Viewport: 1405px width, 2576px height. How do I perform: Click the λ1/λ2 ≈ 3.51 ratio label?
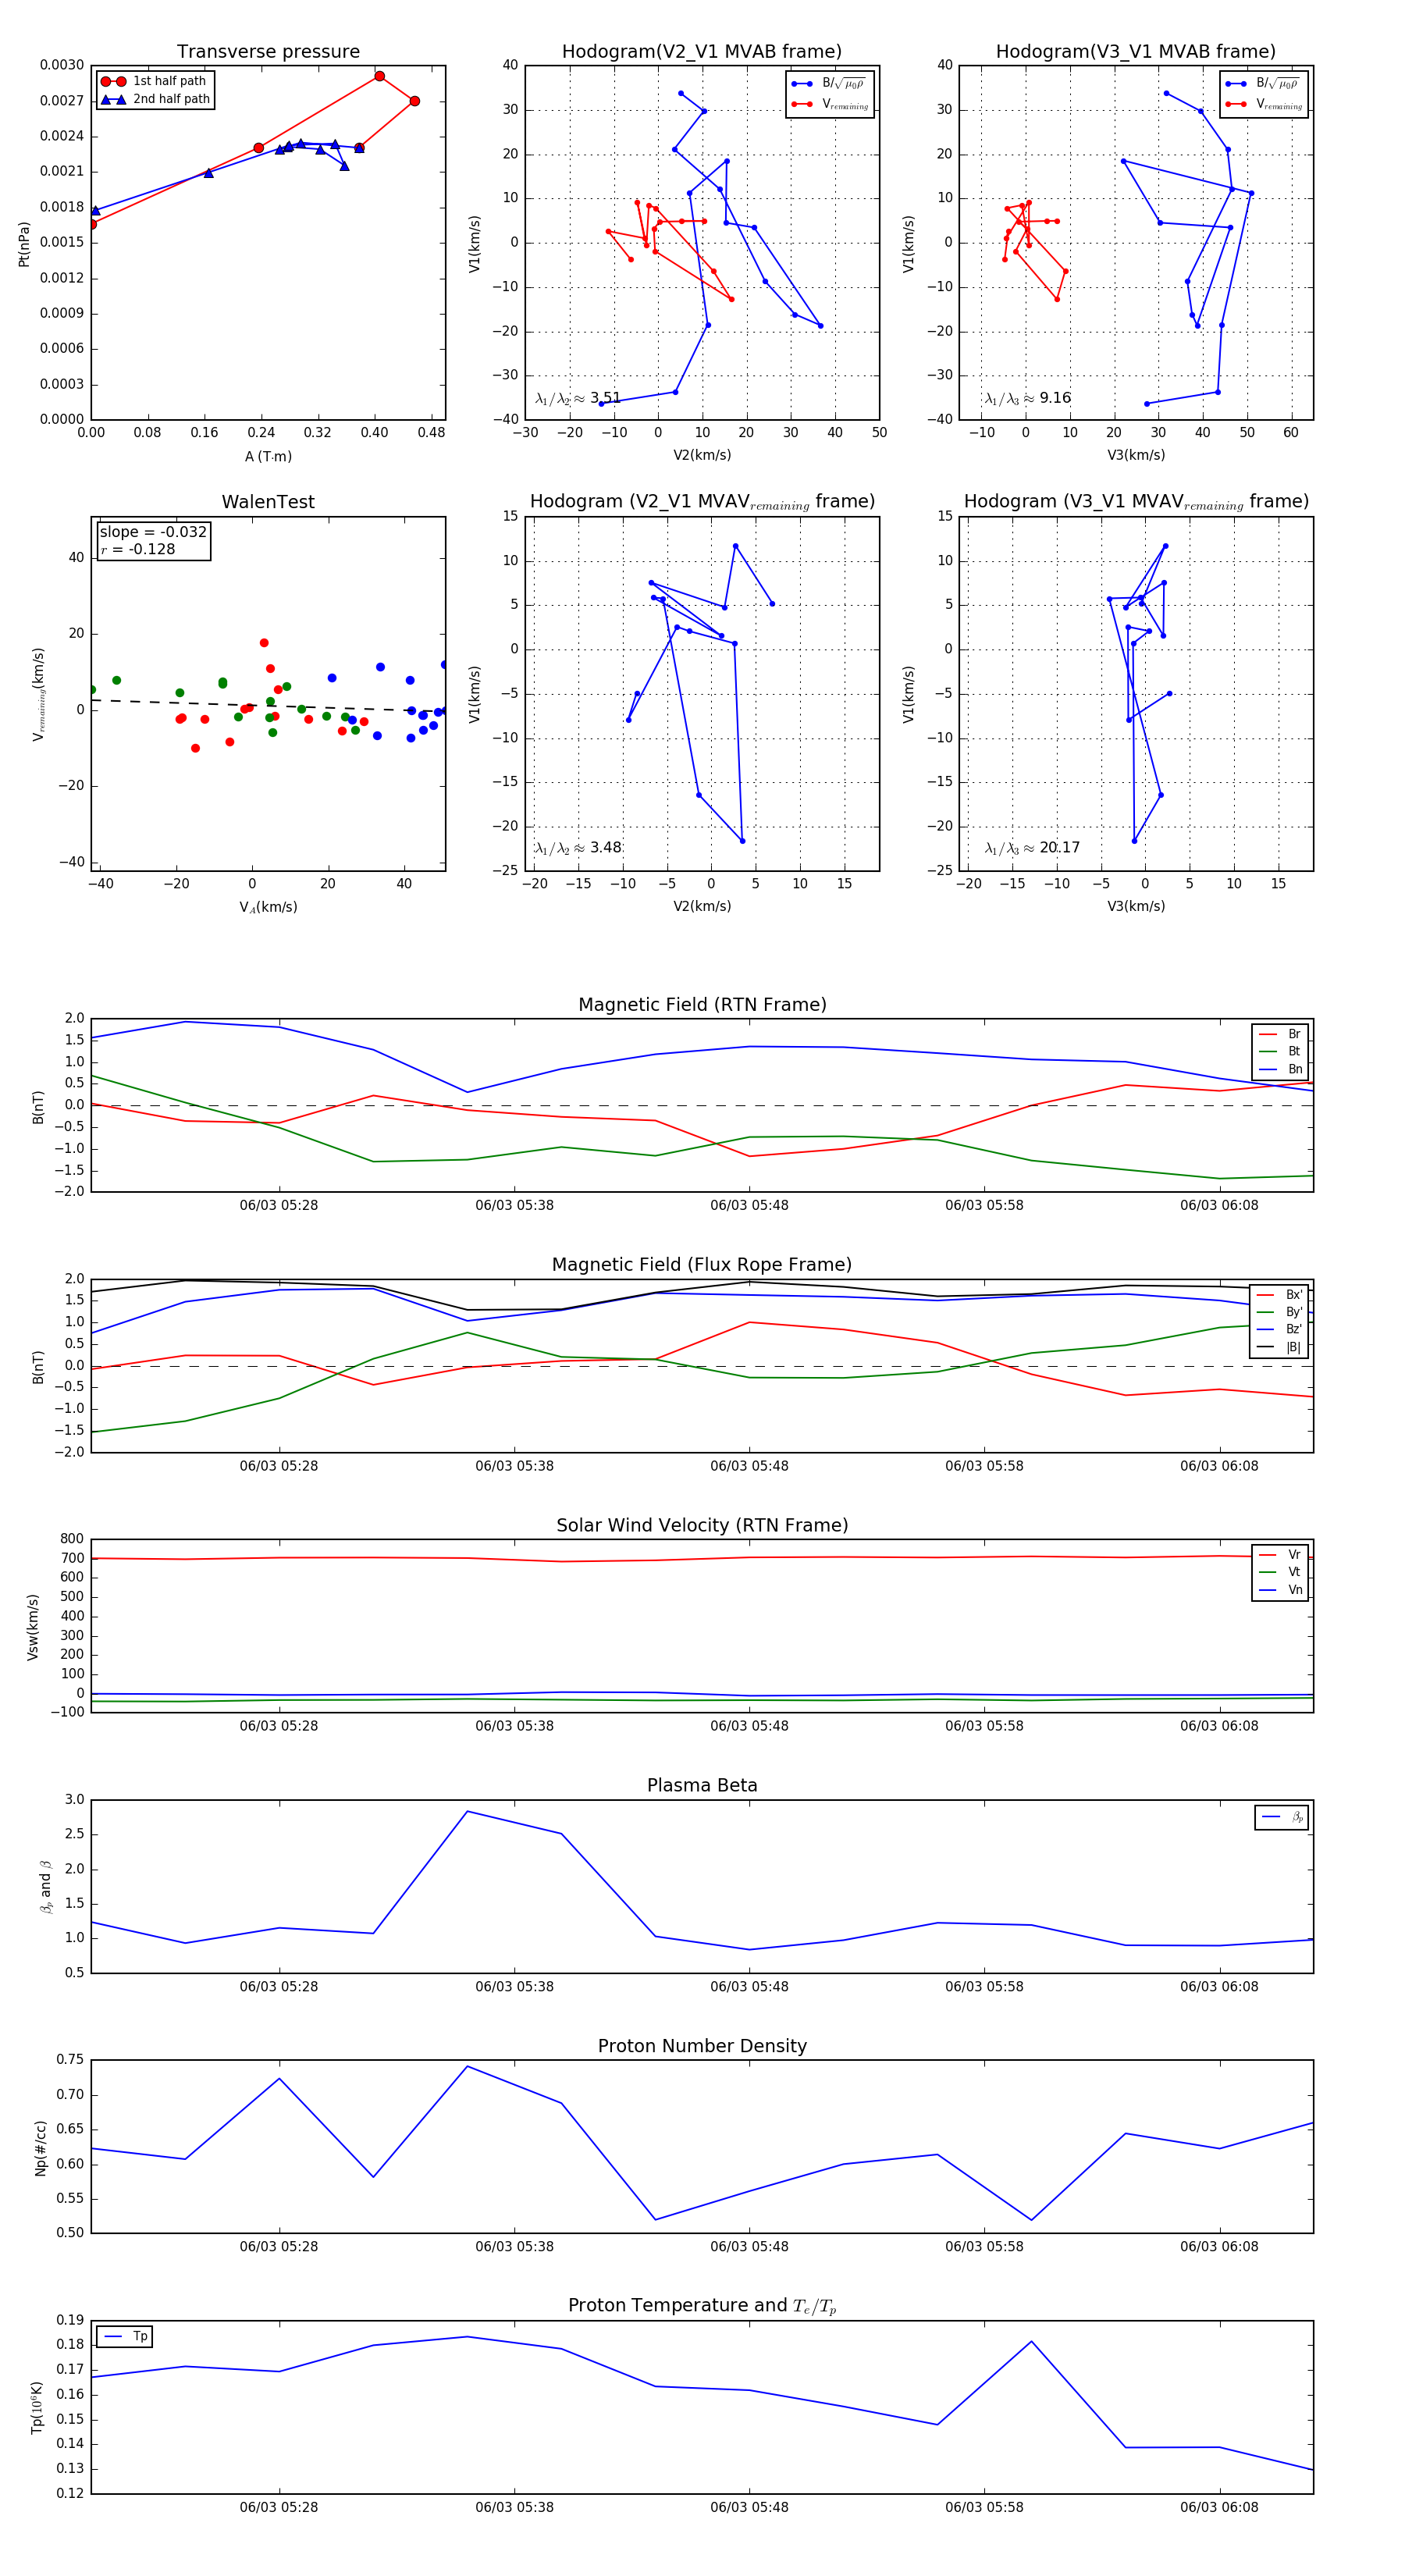(578, 398)
